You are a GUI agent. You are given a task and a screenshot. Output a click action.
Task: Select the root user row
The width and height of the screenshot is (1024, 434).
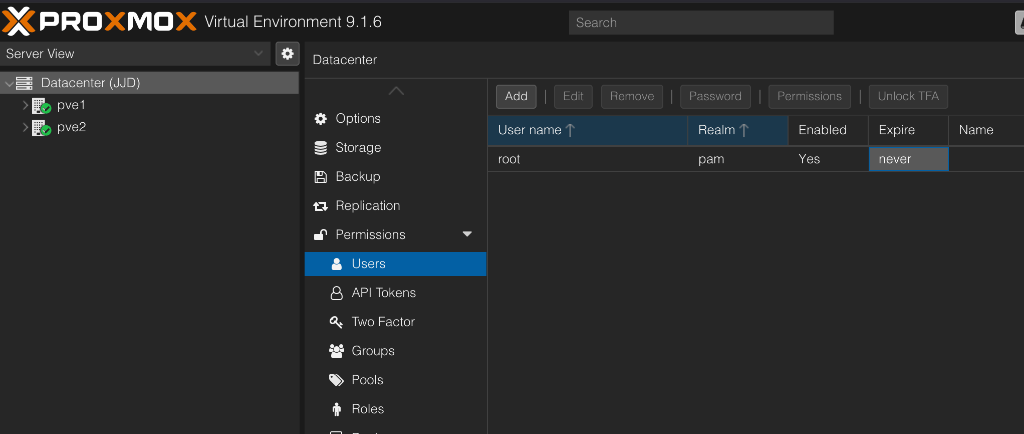756,159
